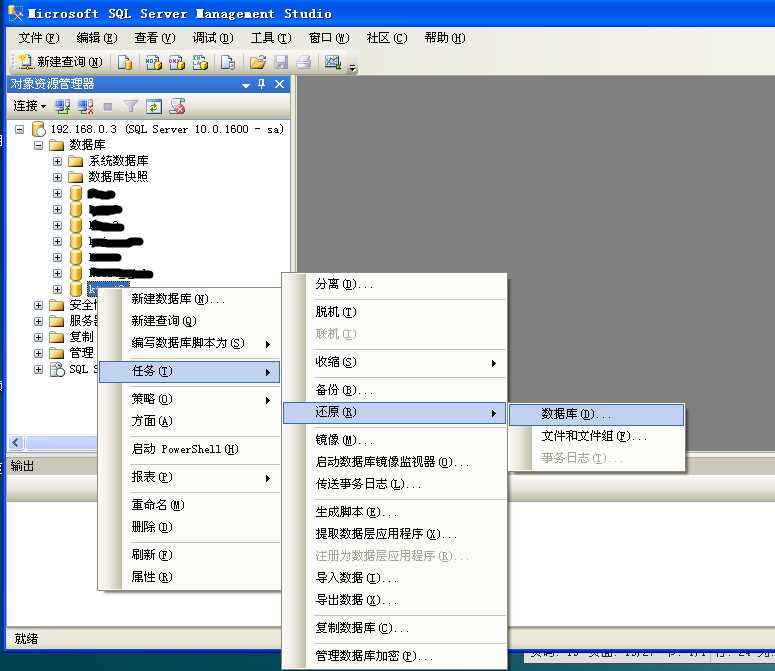Click the DMX query toolbar icon
The height and width of the screenshot is (671, 775).
pyautogui.click(x=176, y=62)
